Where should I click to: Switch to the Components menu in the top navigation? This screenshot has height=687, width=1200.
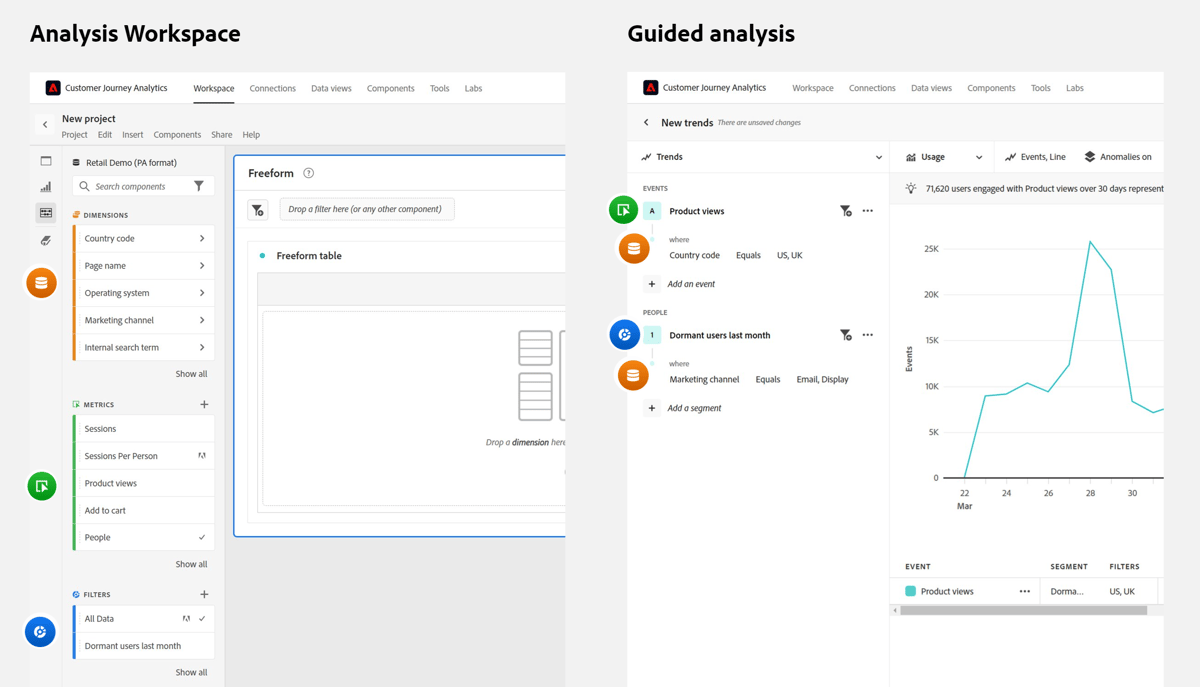tap(390, 88)
